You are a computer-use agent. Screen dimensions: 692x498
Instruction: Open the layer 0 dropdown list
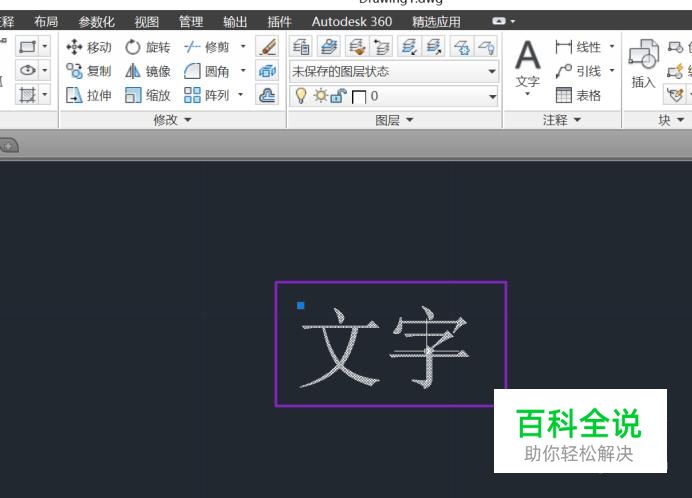394,96
